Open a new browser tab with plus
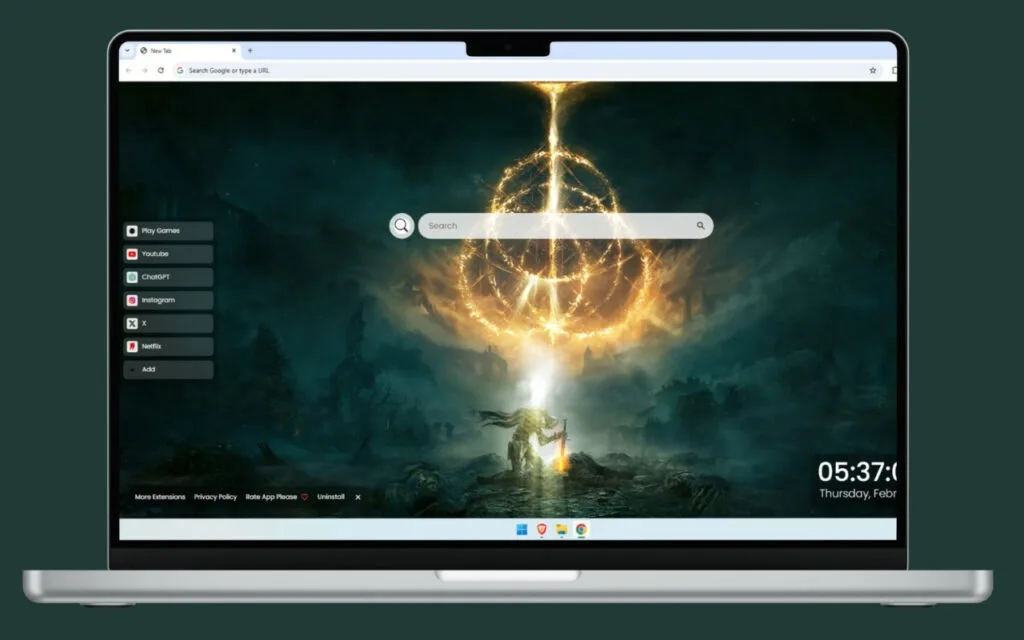 (x=250, y=50)
